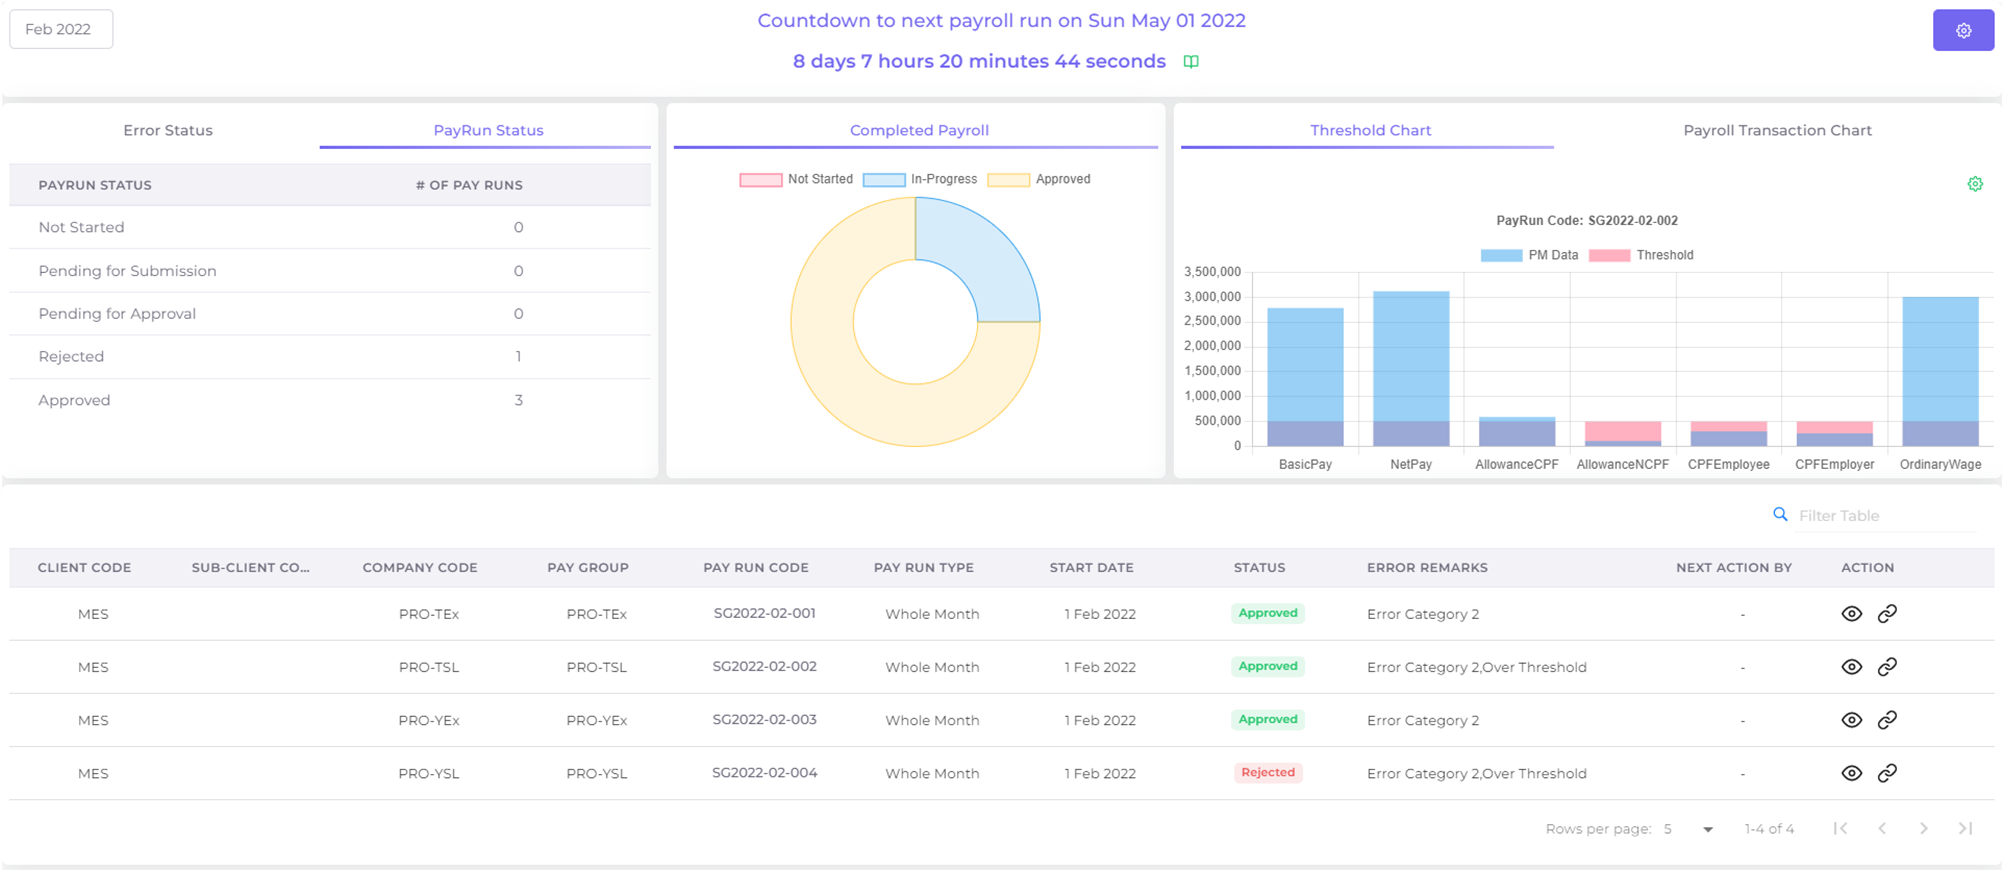
Task: Click the 1-4 of 4 pagination text
Action: tap(1769, 829)
